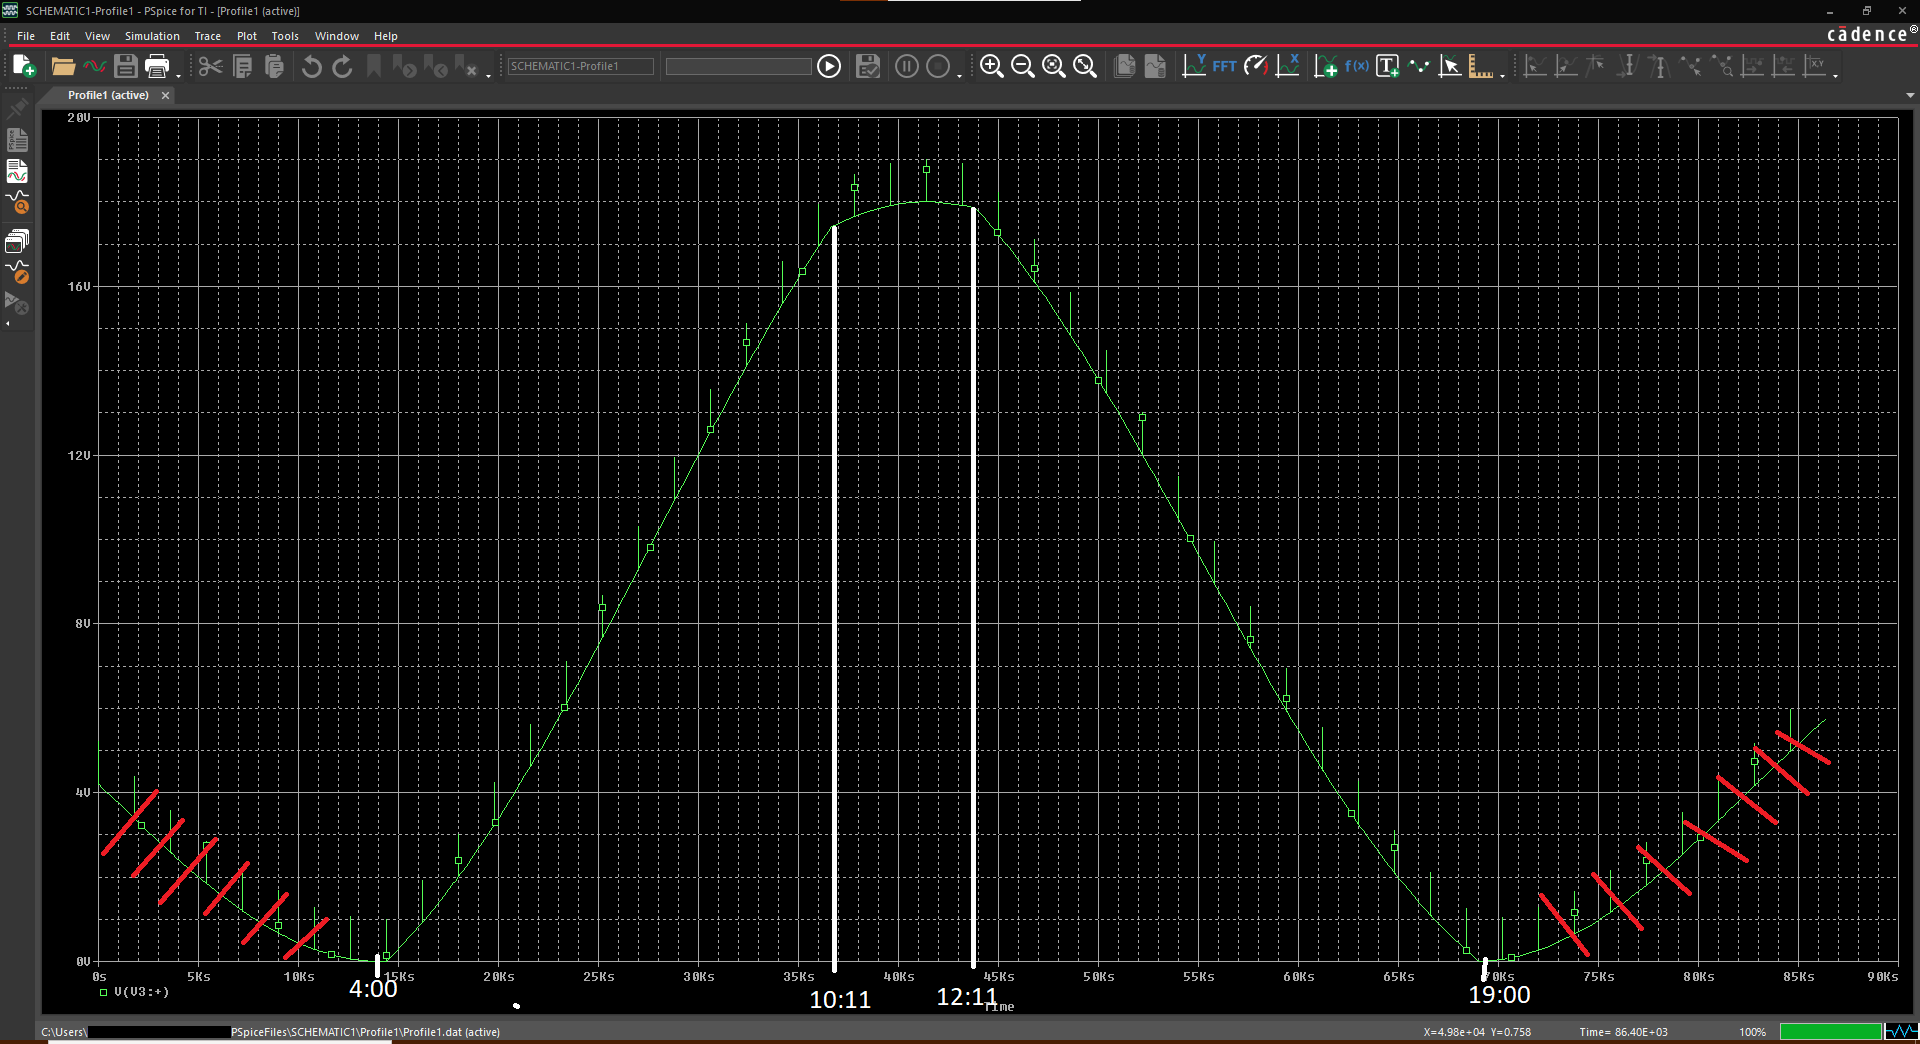This screenshot has height=1044, width=1920.
Task: Toggle Log X axis
Action: (1288, 66)
